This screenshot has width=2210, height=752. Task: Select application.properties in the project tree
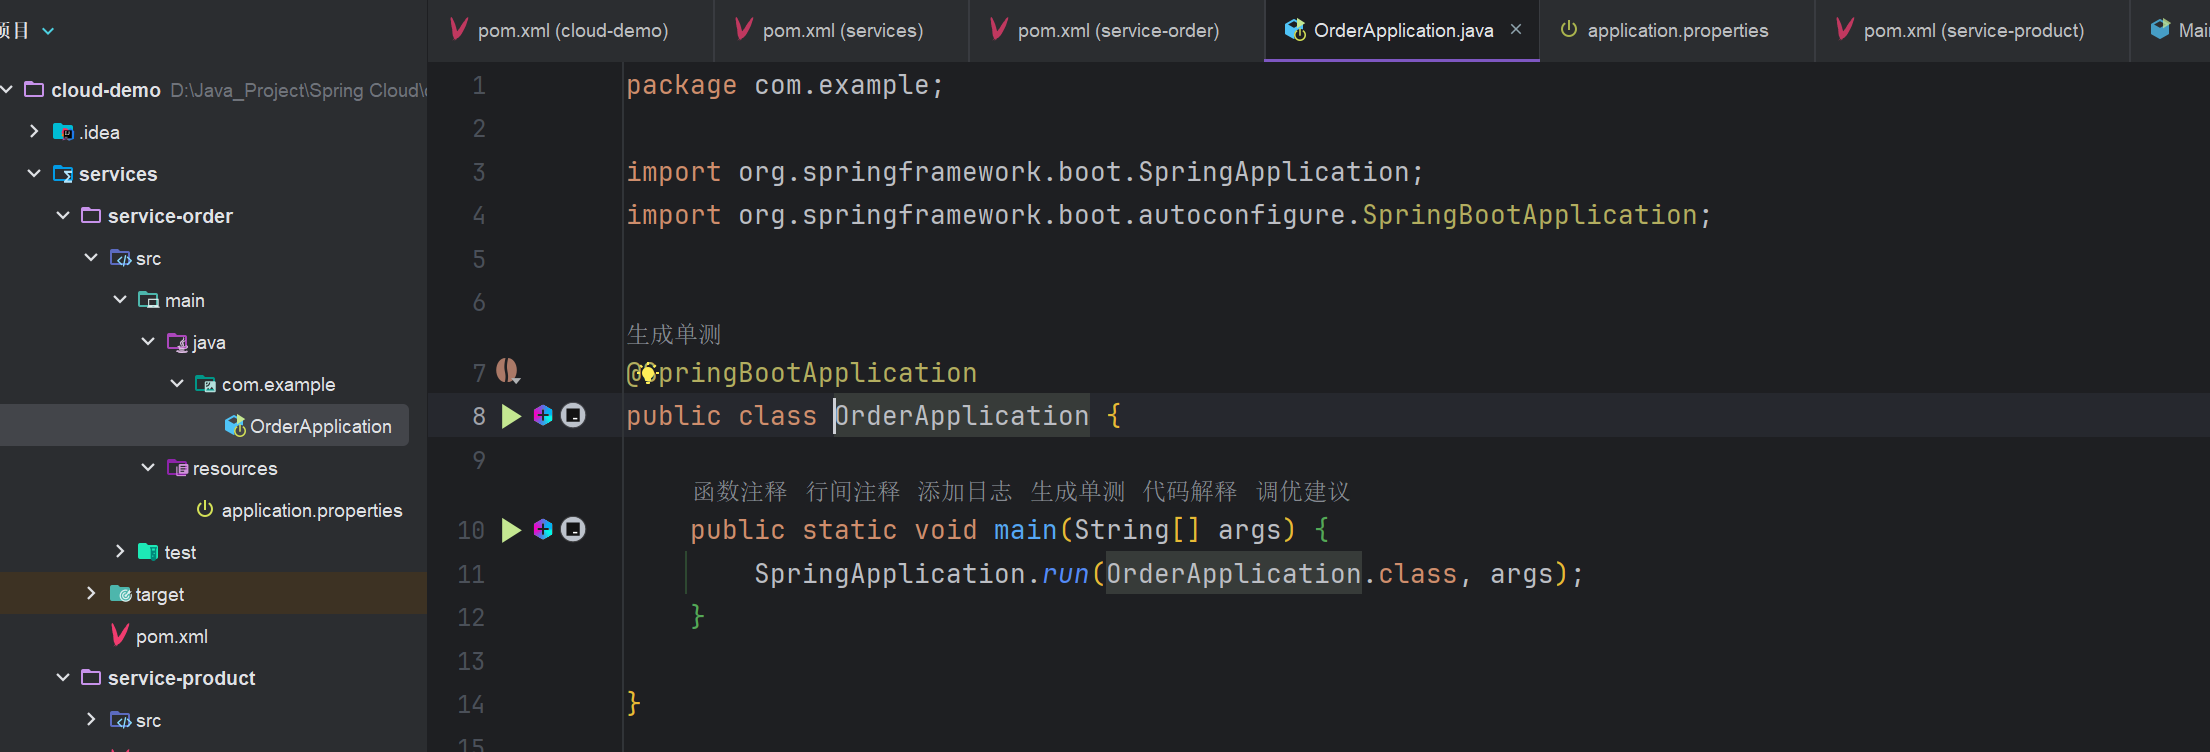311,511
